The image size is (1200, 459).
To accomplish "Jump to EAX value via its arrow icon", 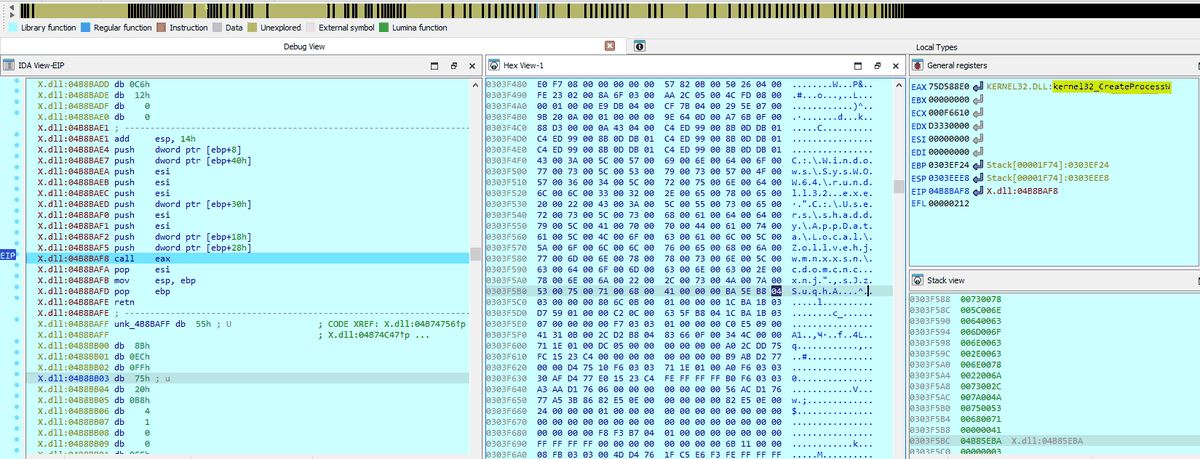I will coord(976,88).
